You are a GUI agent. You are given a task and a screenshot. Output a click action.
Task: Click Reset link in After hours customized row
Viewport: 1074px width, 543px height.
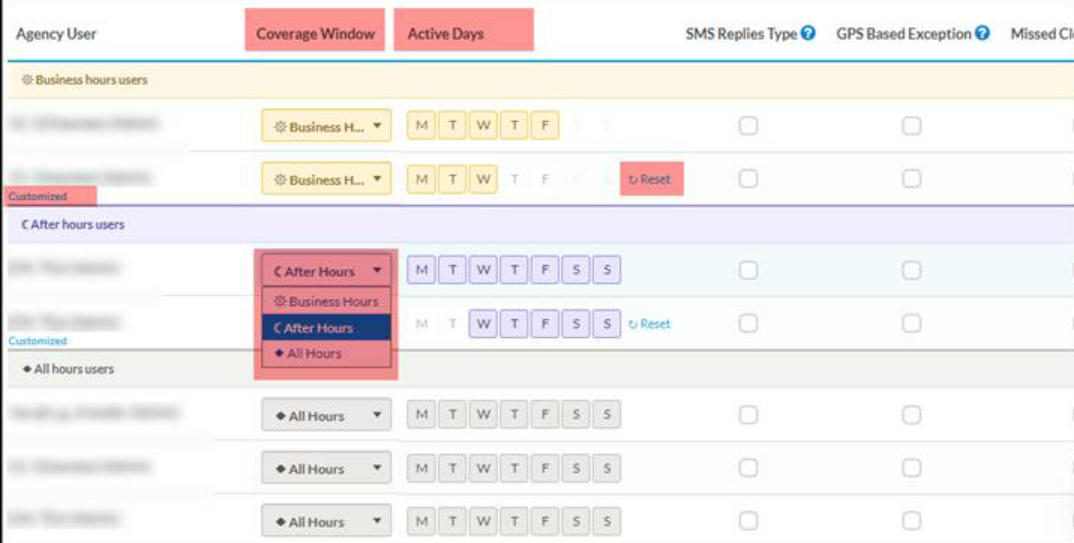tap(649, 324)
